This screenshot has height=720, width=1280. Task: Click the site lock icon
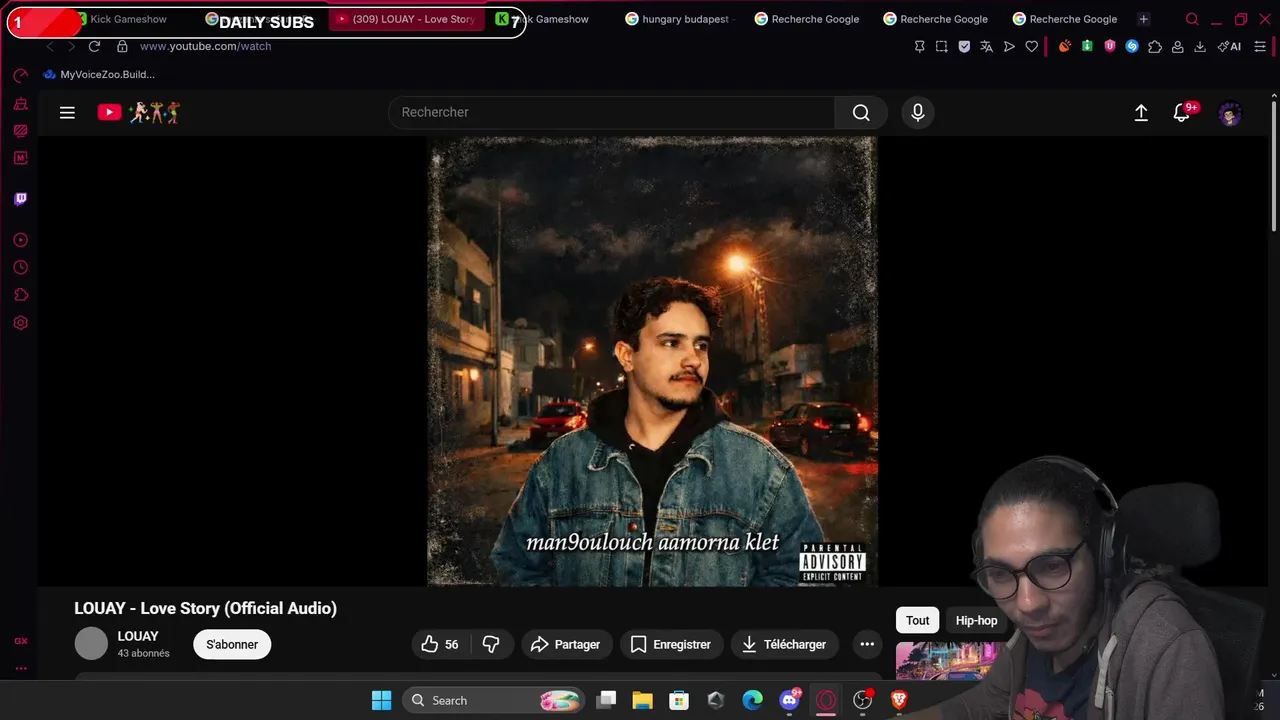122,46
